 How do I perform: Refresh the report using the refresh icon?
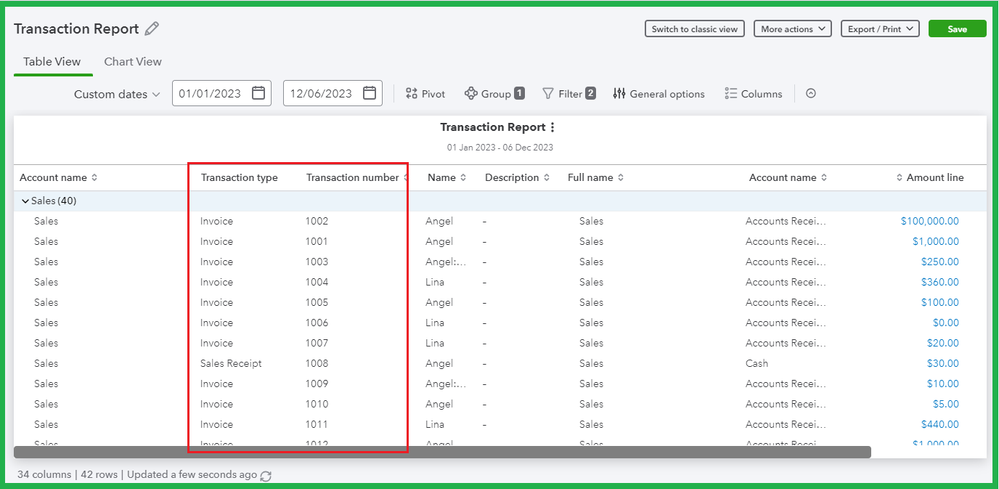coord(266,476)
